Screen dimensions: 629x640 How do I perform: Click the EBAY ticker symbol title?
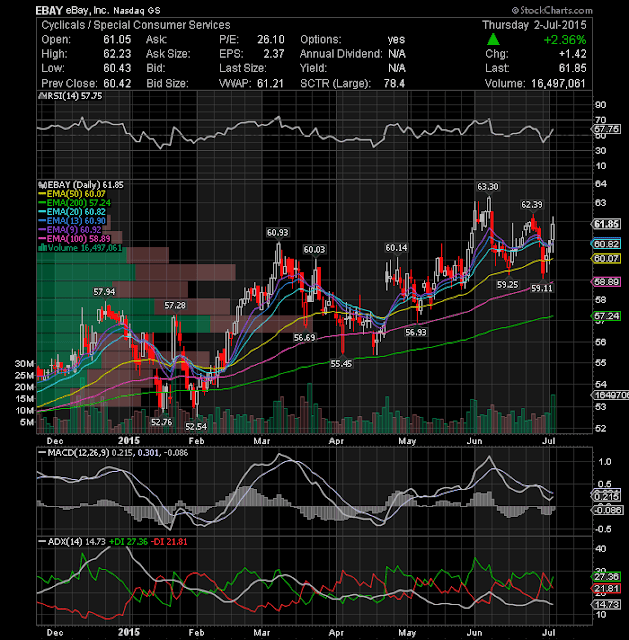tap(49, 10)
